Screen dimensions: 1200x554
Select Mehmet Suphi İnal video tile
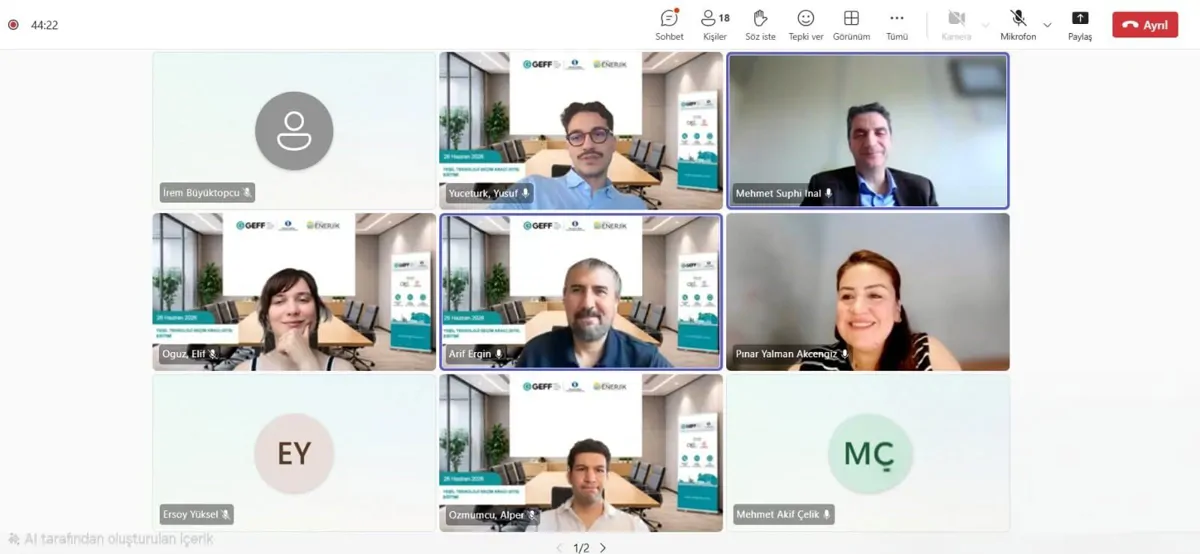[x=868, y=130]
